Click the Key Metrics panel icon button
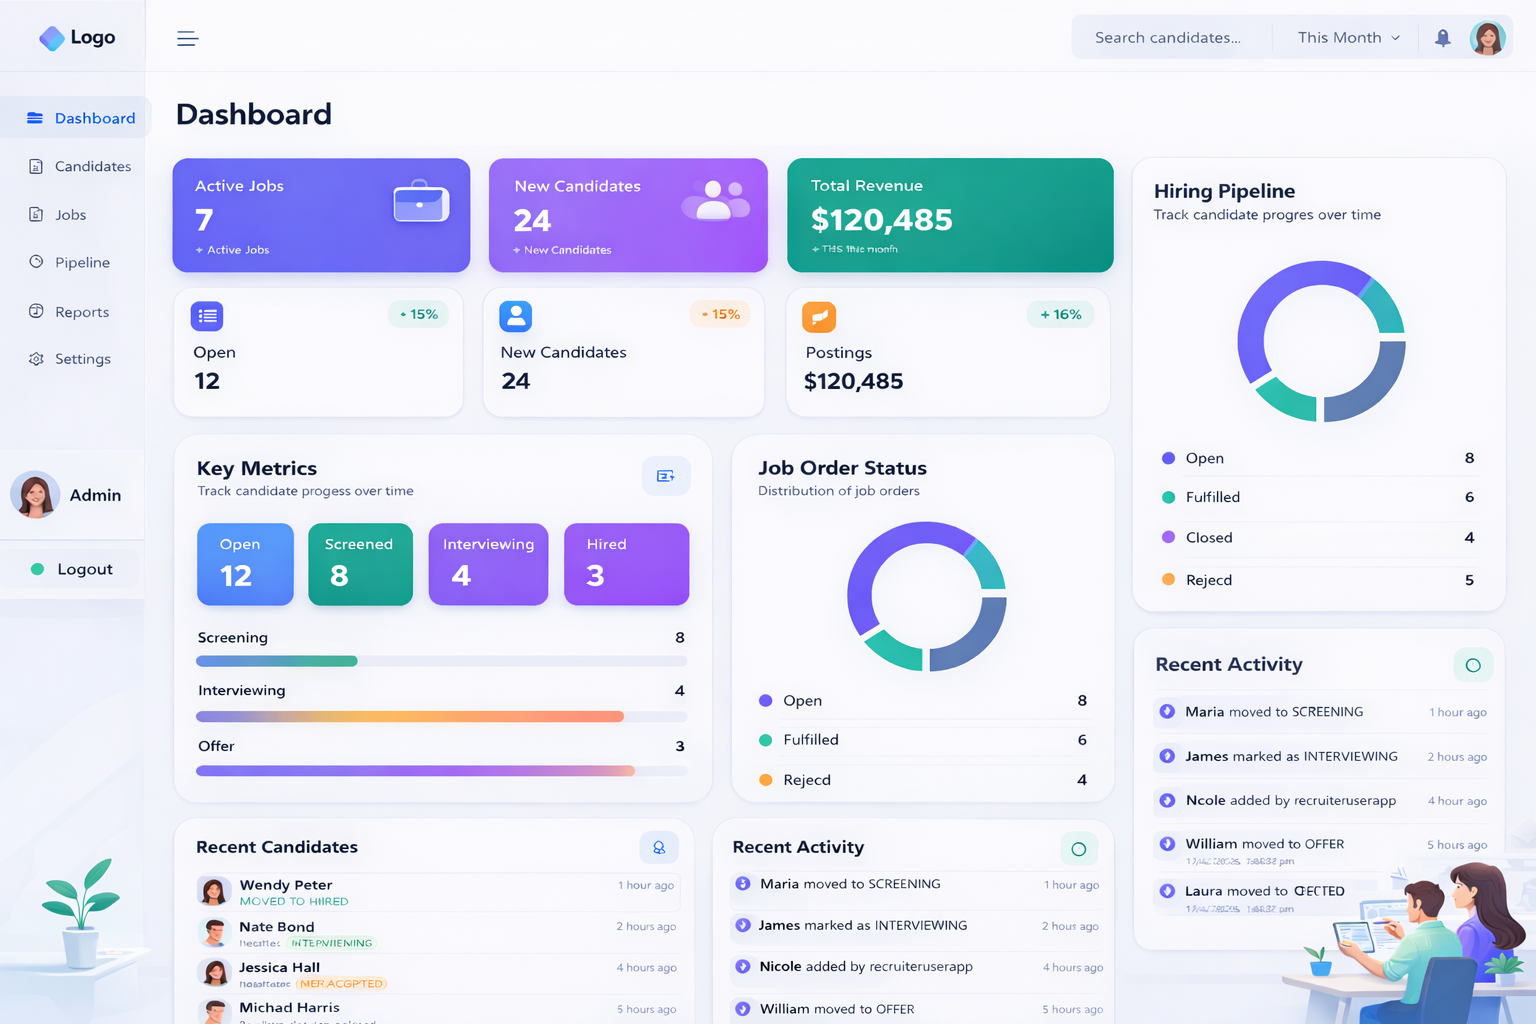The width and height of the screenshot is (1536, 1024). [x=665, y=476]
